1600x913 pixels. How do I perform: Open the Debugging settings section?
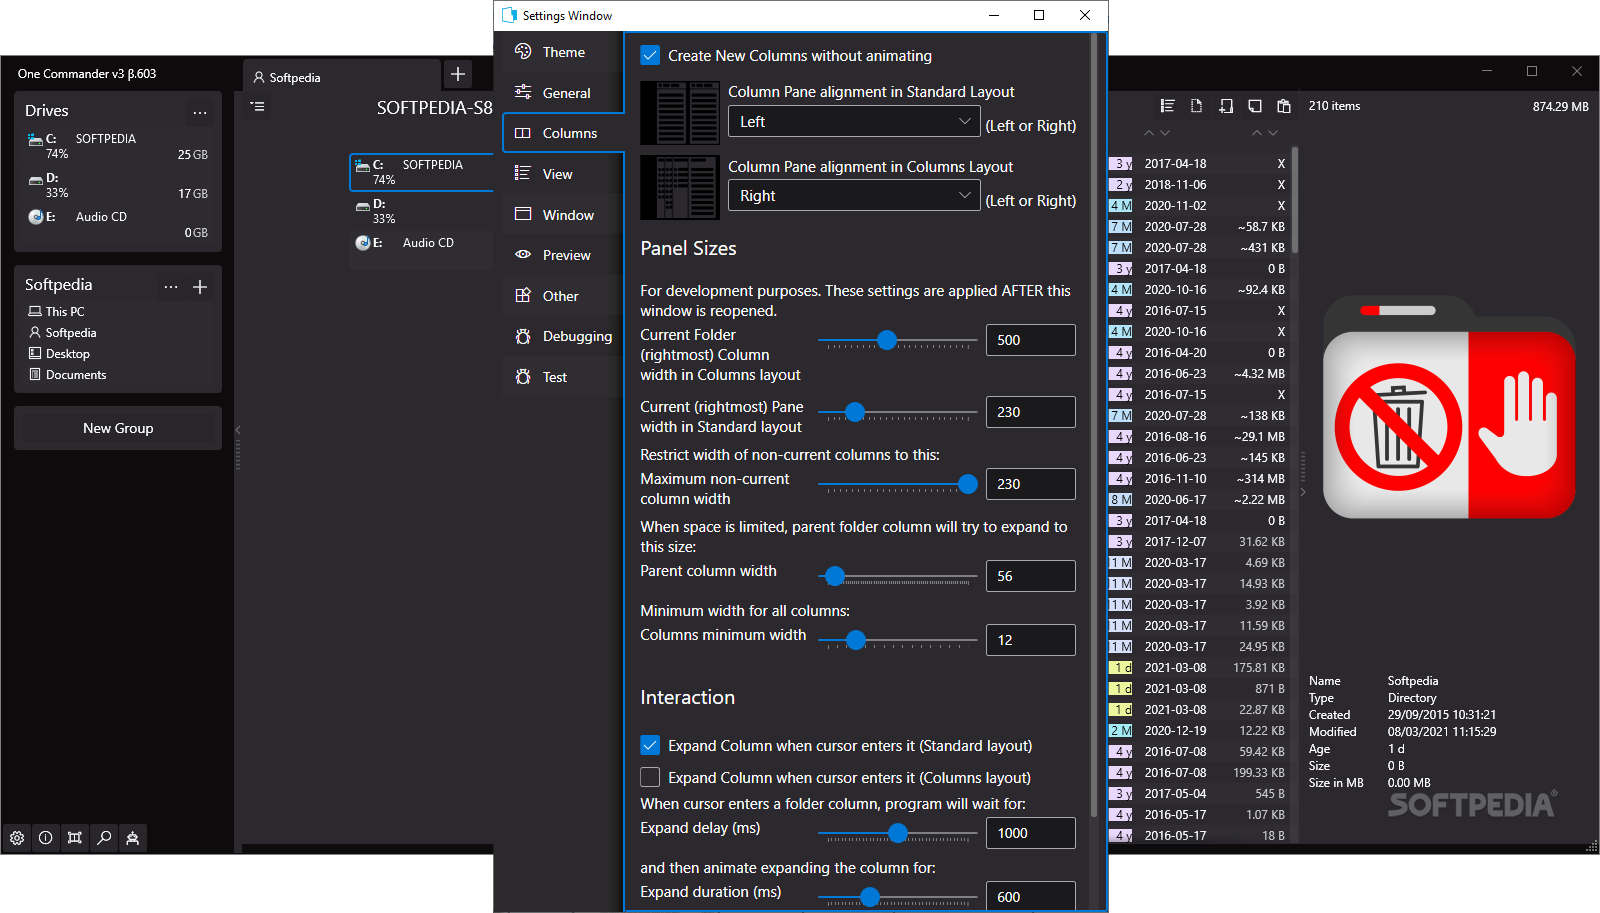(563, 336)
